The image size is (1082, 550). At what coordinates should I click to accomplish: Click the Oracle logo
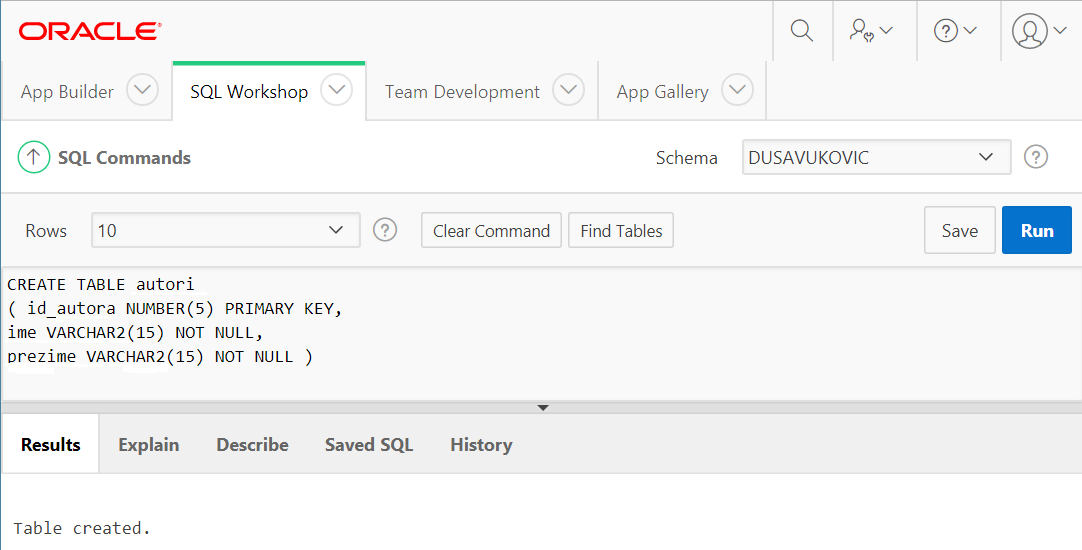(x=90, y=31)
